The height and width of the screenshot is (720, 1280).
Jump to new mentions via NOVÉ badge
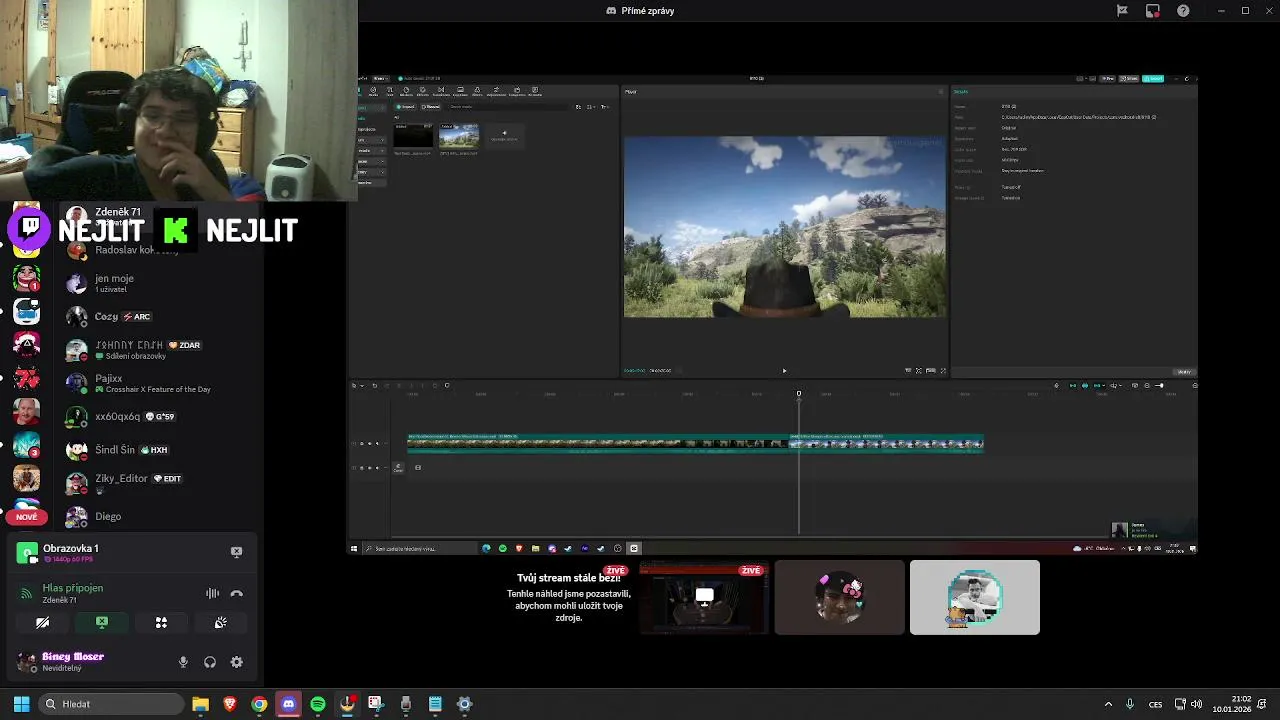pyautogui.click(x=27, y=517)
